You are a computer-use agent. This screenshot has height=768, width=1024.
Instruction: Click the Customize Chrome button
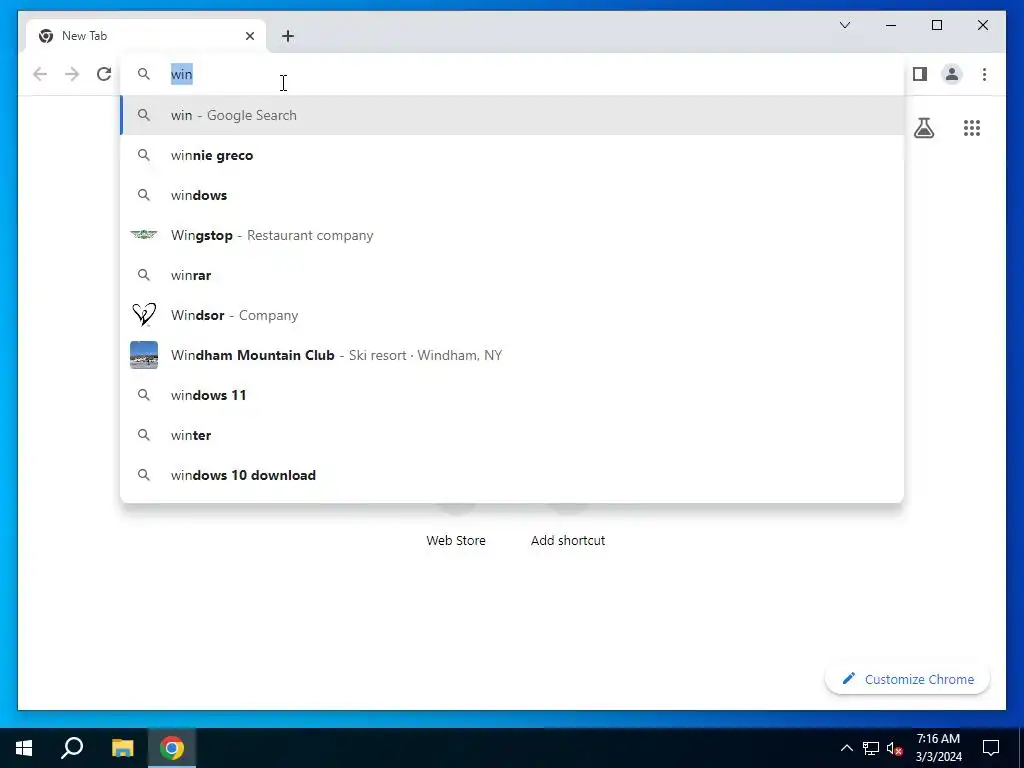(x=908, y=679)
